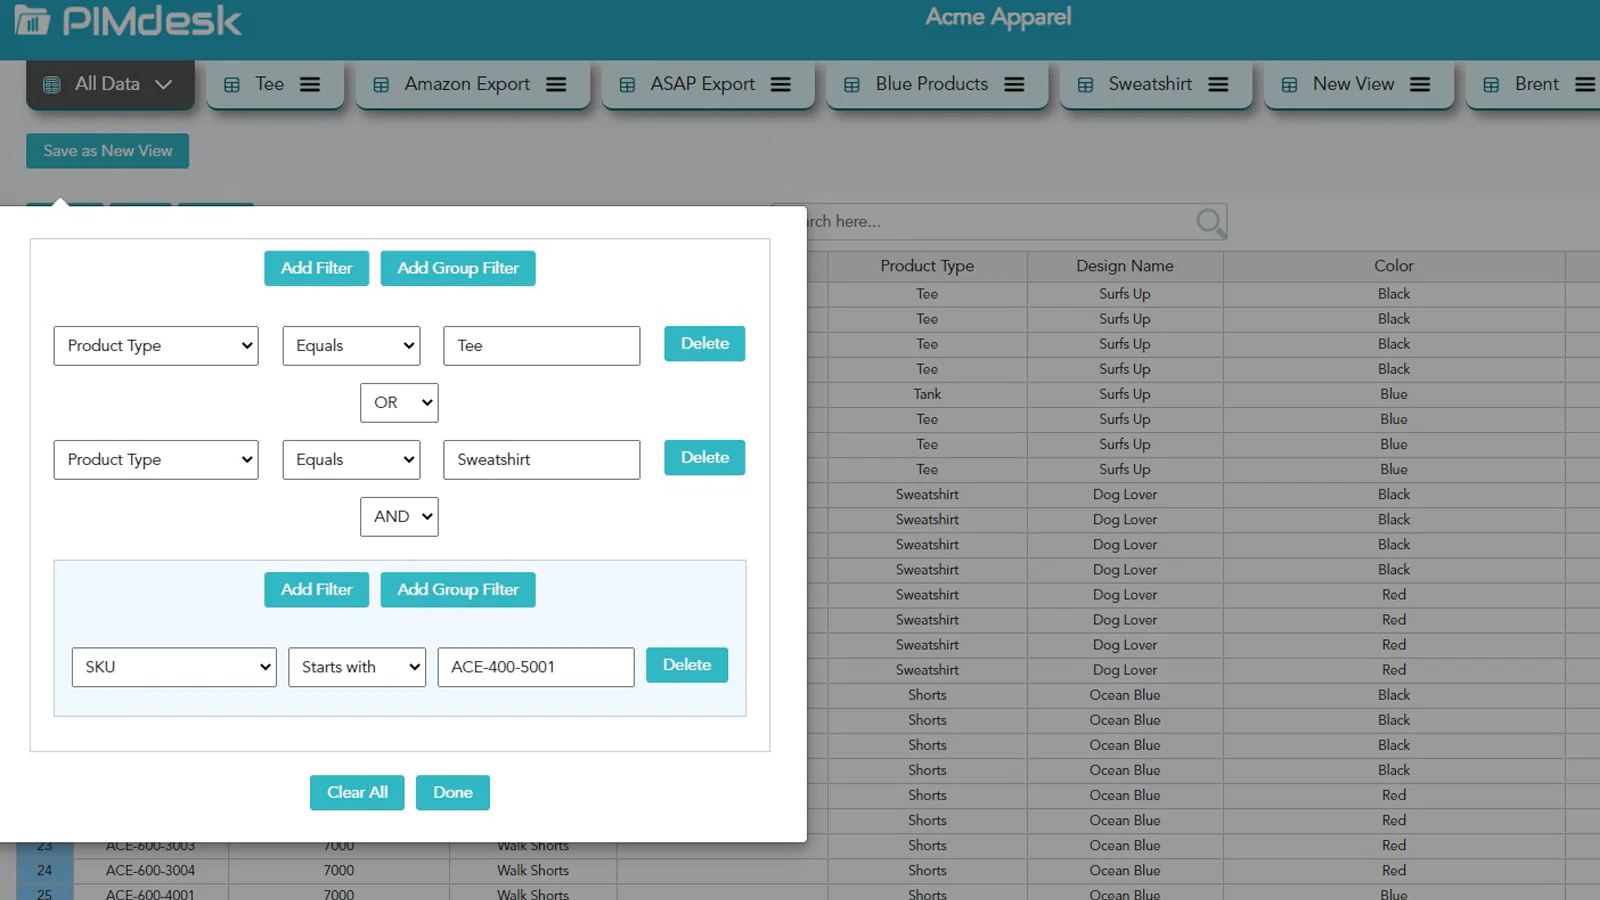Click the ACE-400-5001 SKU value field
The height and width of the screenshot is (900, 1600).
tap(535, 667)
